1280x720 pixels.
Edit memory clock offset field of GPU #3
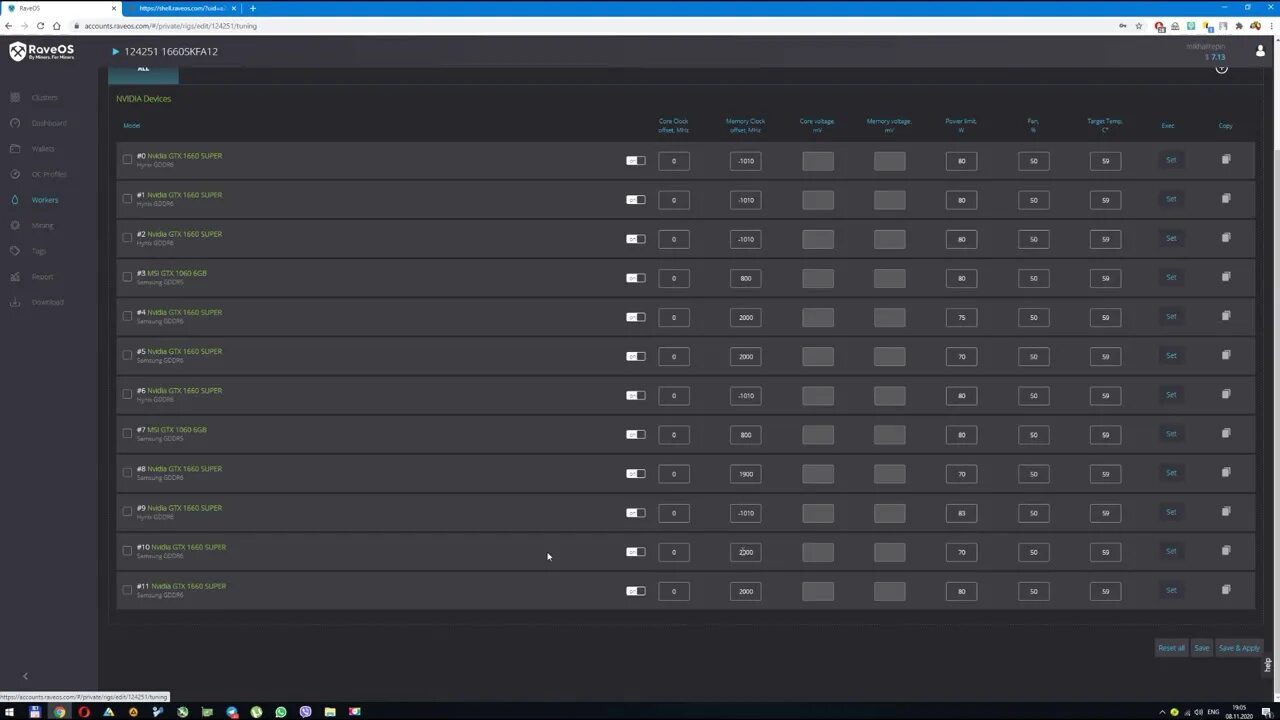(746, 278)
